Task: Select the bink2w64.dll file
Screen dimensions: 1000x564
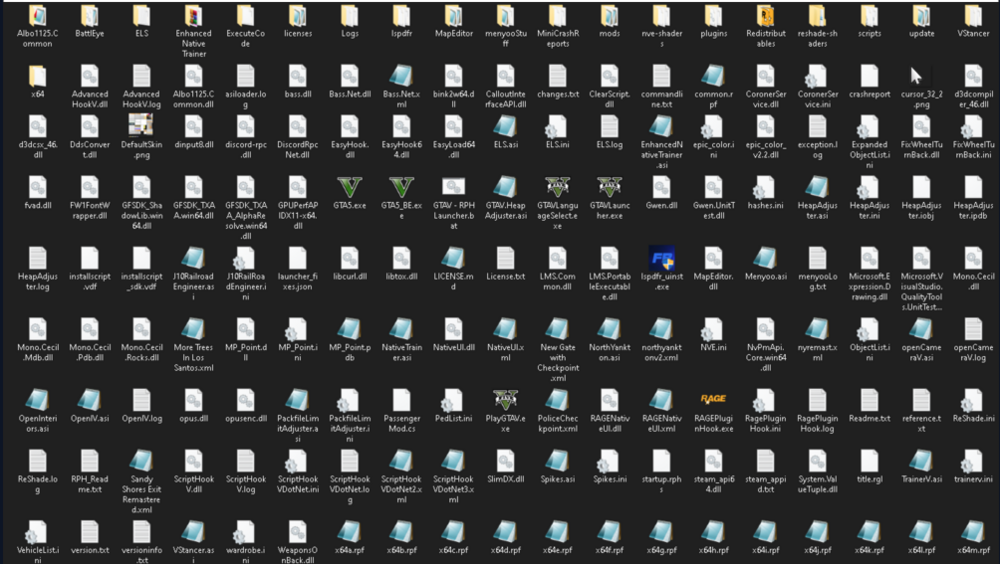Action: [453, 77]
